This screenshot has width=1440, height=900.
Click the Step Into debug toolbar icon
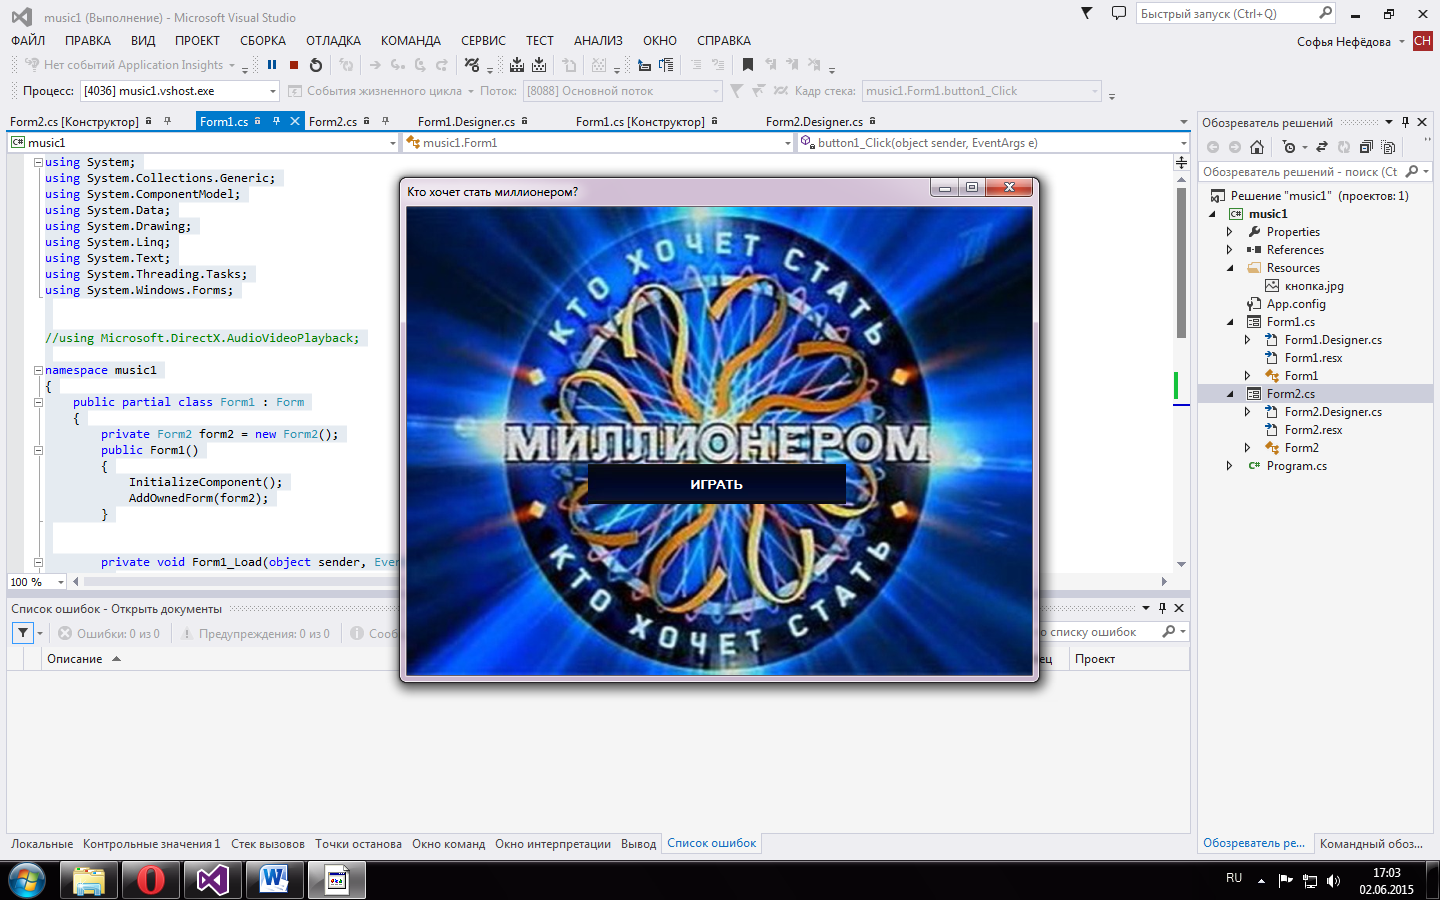pos(398,65)
